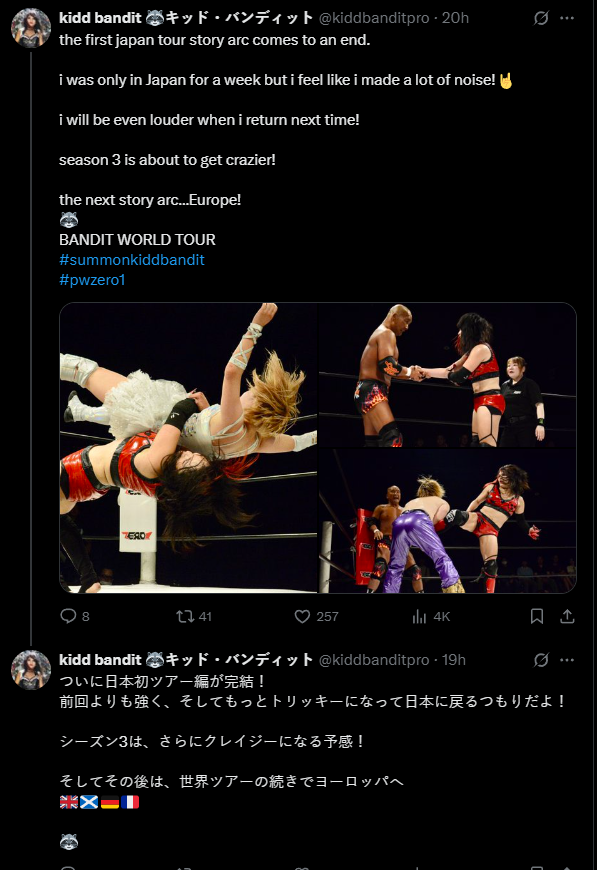The width and height of the screenshot is (597, 870).
Task: Open the large suplex photo
Action: tap(188, 448)
